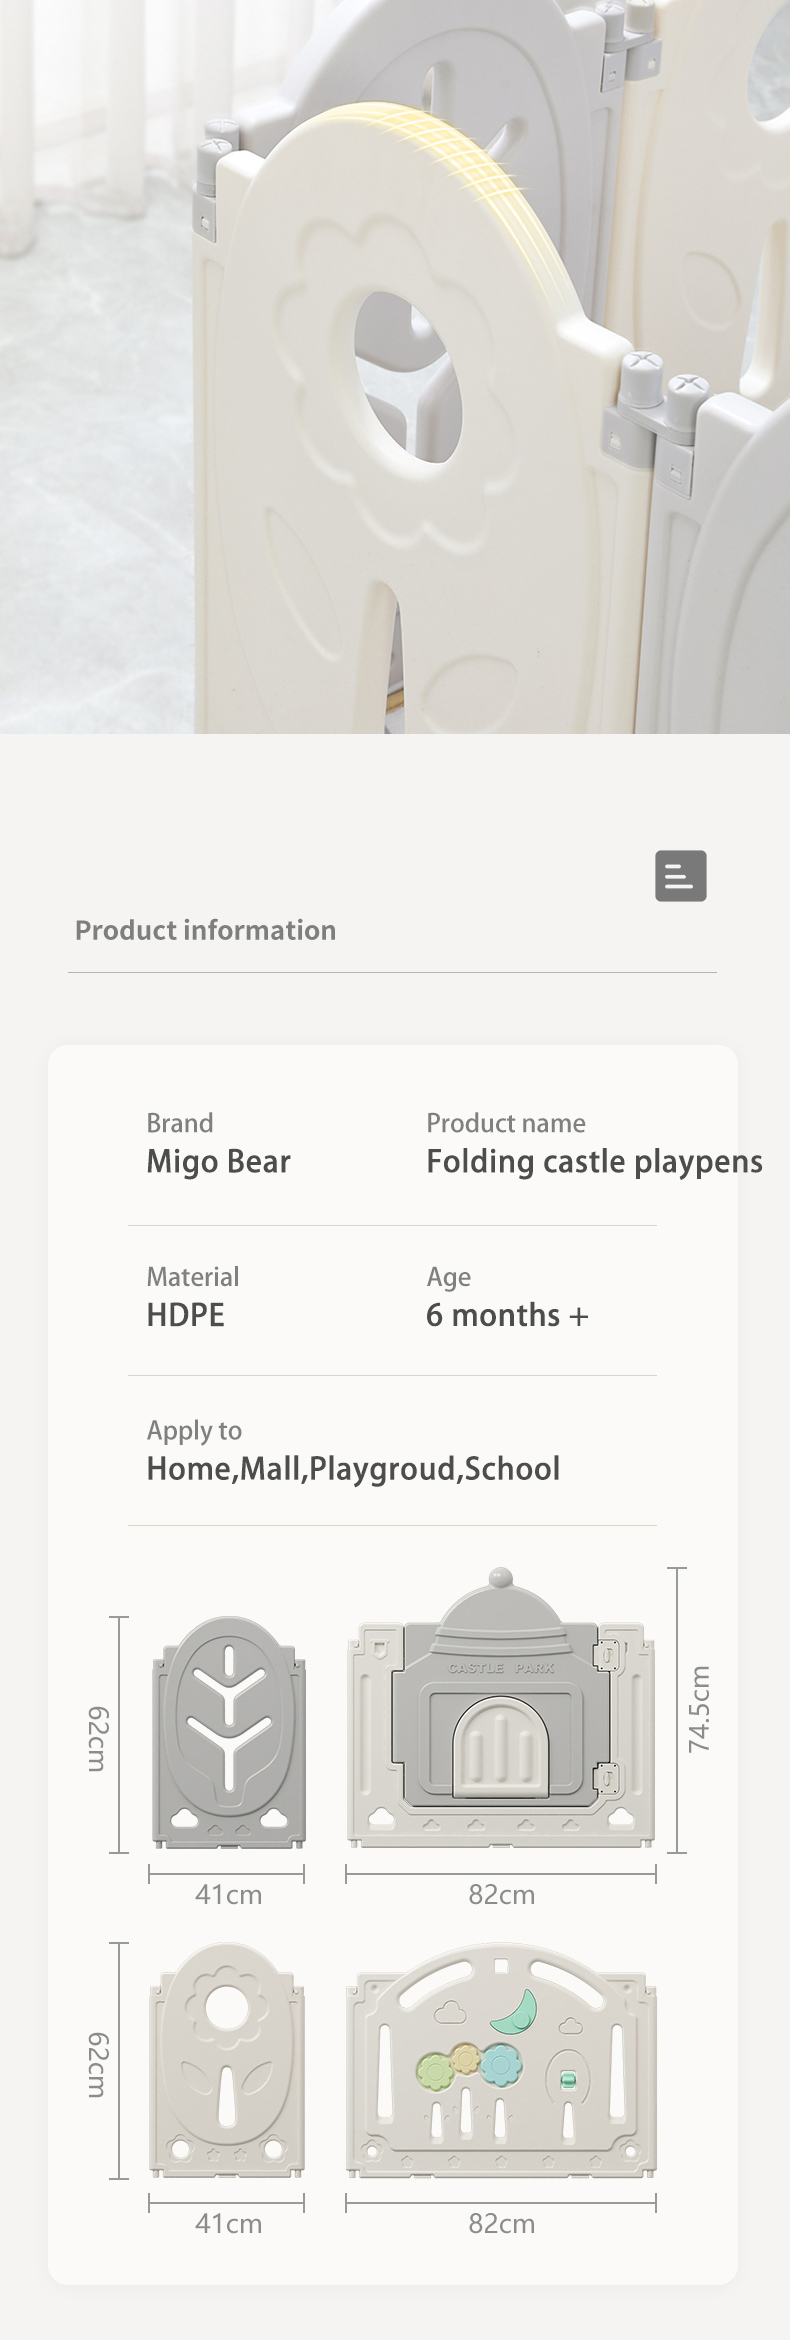Click the 6 months + age value
This screenshot has width=790, height=2340.
507,1315
